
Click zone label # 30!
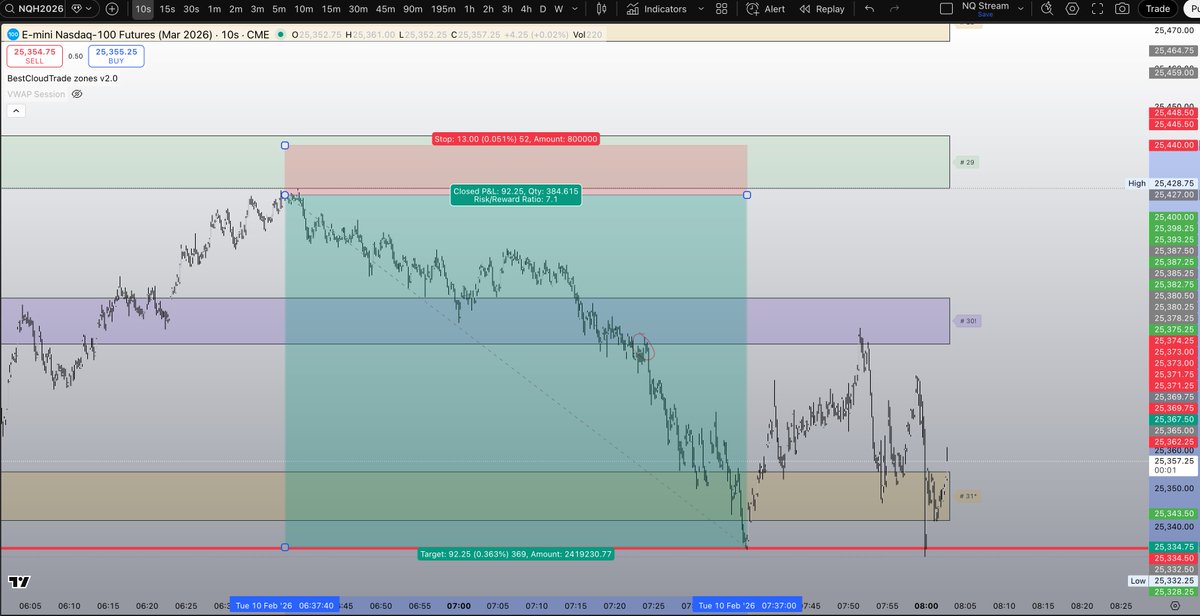(967, 321)
